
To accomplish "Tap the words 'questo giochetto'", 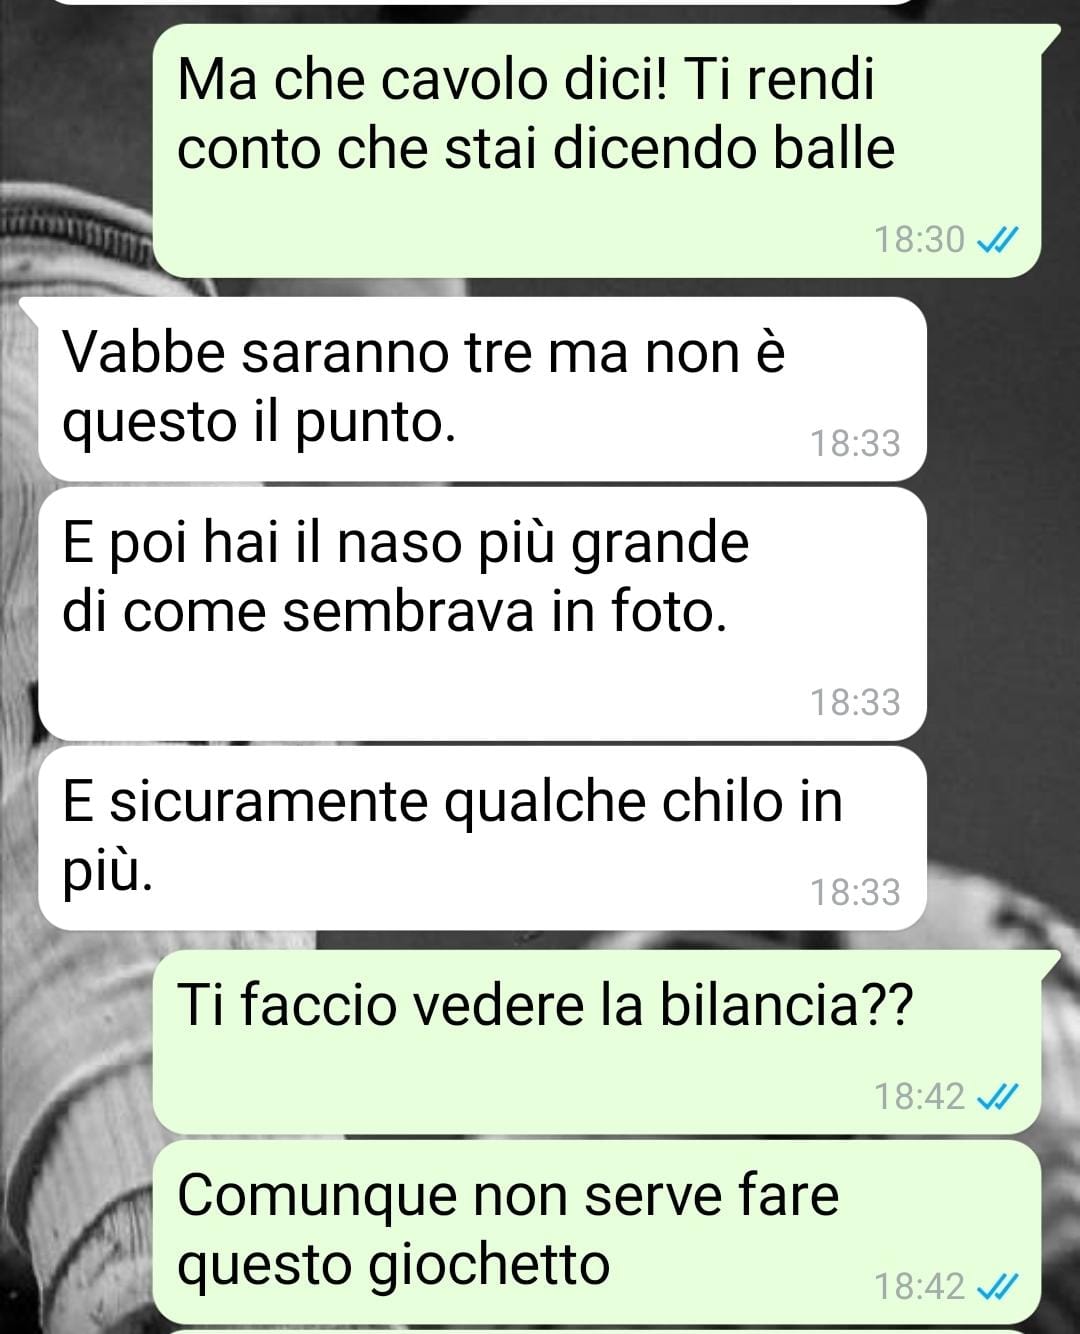I will pyautogui.click(x=393, y=1265).
